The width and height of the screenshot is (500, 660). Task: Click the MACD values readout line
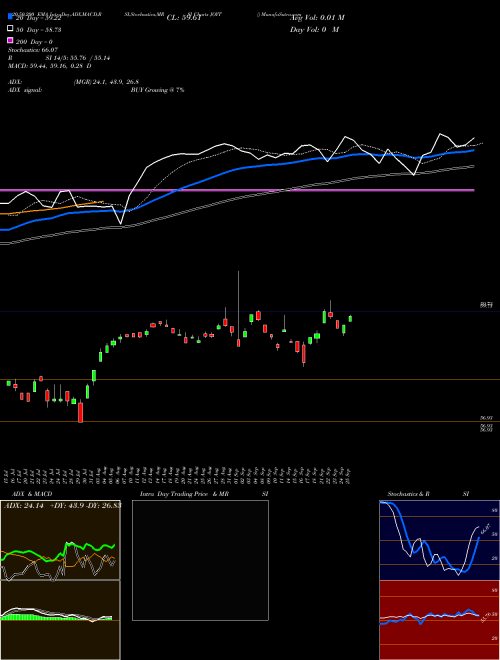[x=49, y=66]
